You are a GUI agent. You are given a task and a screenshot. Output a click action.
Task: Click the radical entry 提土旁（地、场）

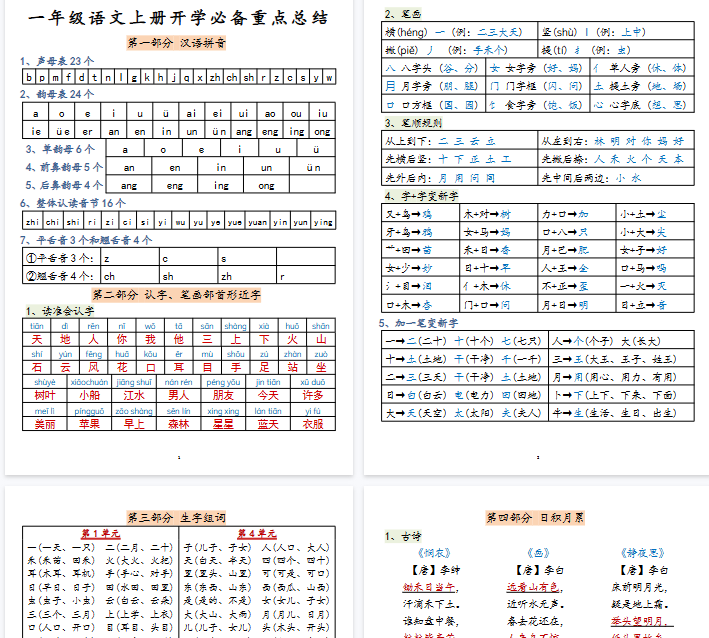pos(640,86)
